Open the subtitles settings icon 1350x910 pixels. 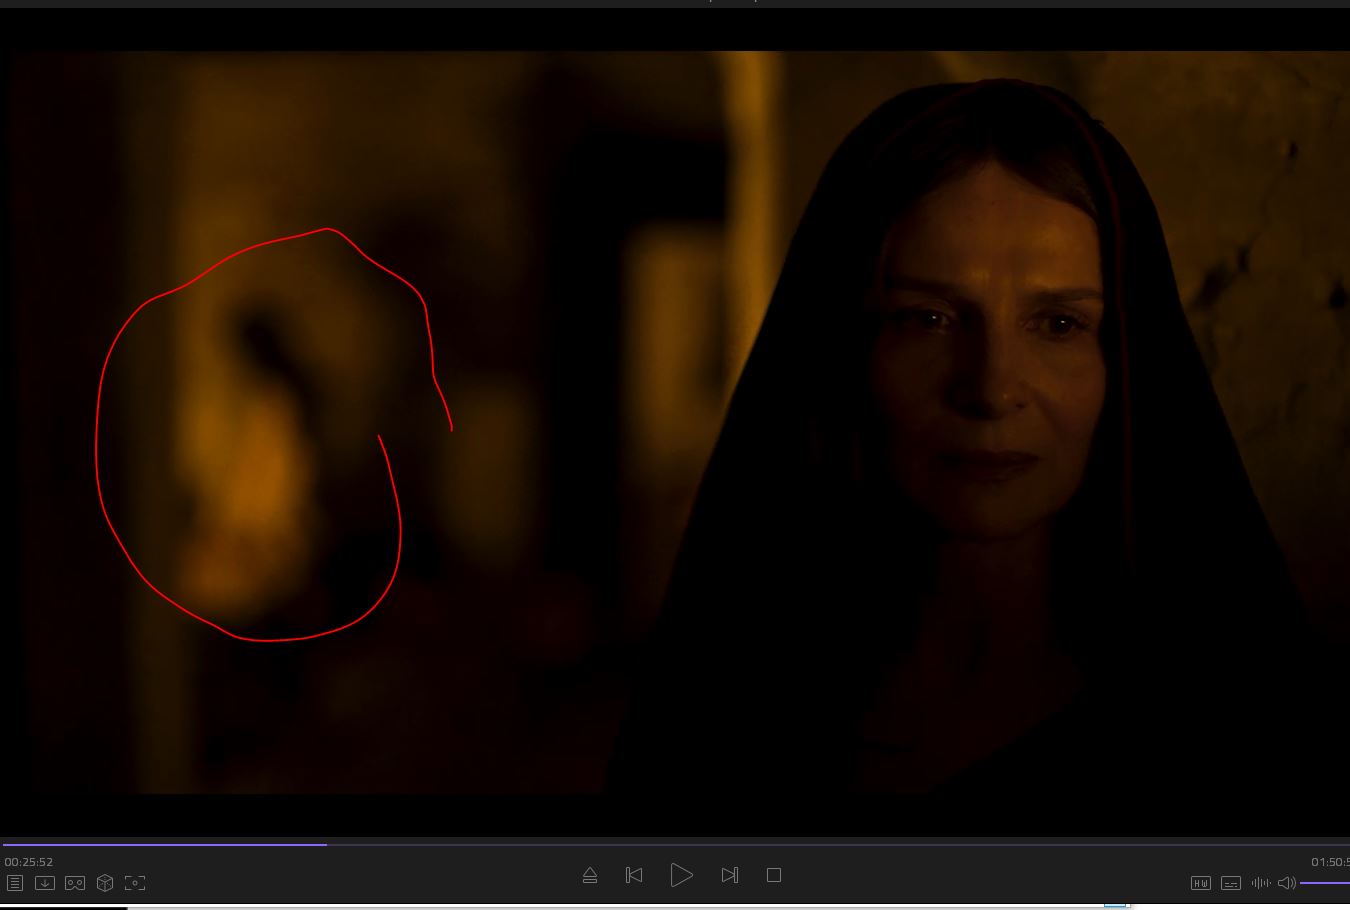[x=1231, y=883]
